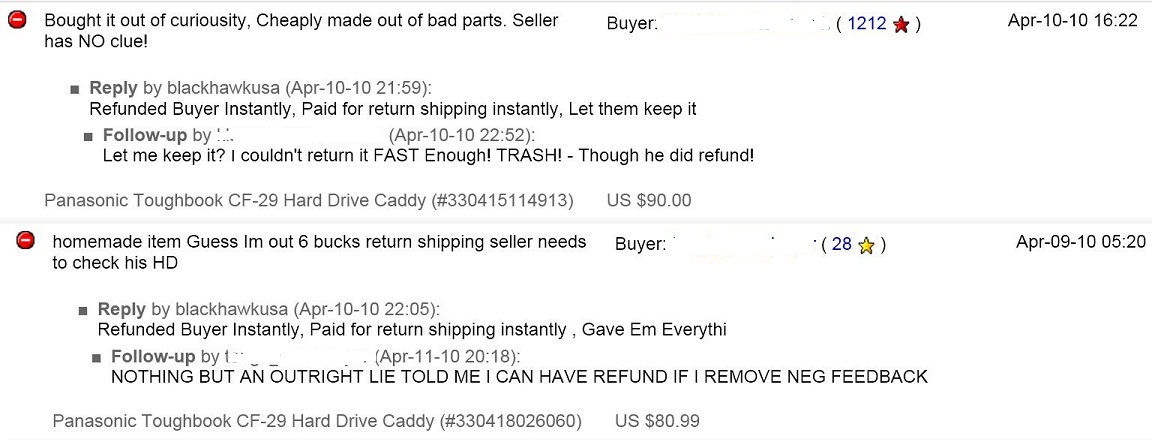Open buyer feedback score 1212
Image resolution: width=1152 pixels, height=448 pixels.
[x=867, y=24]
